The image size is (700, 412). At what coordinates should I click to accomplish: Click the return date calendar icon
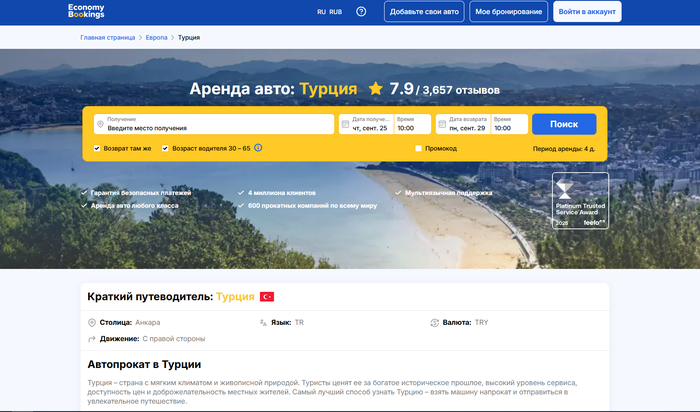point(443,124)
